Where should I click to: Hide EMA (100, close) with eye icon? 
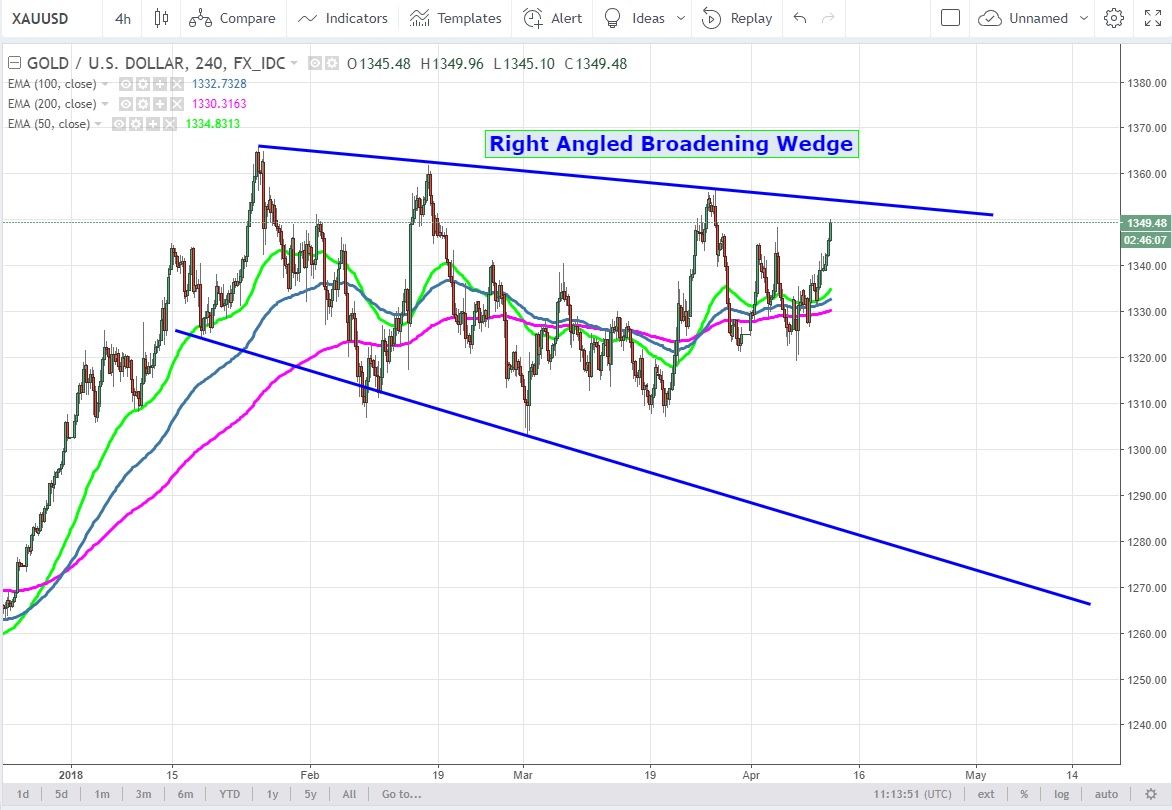click(127, 84)
